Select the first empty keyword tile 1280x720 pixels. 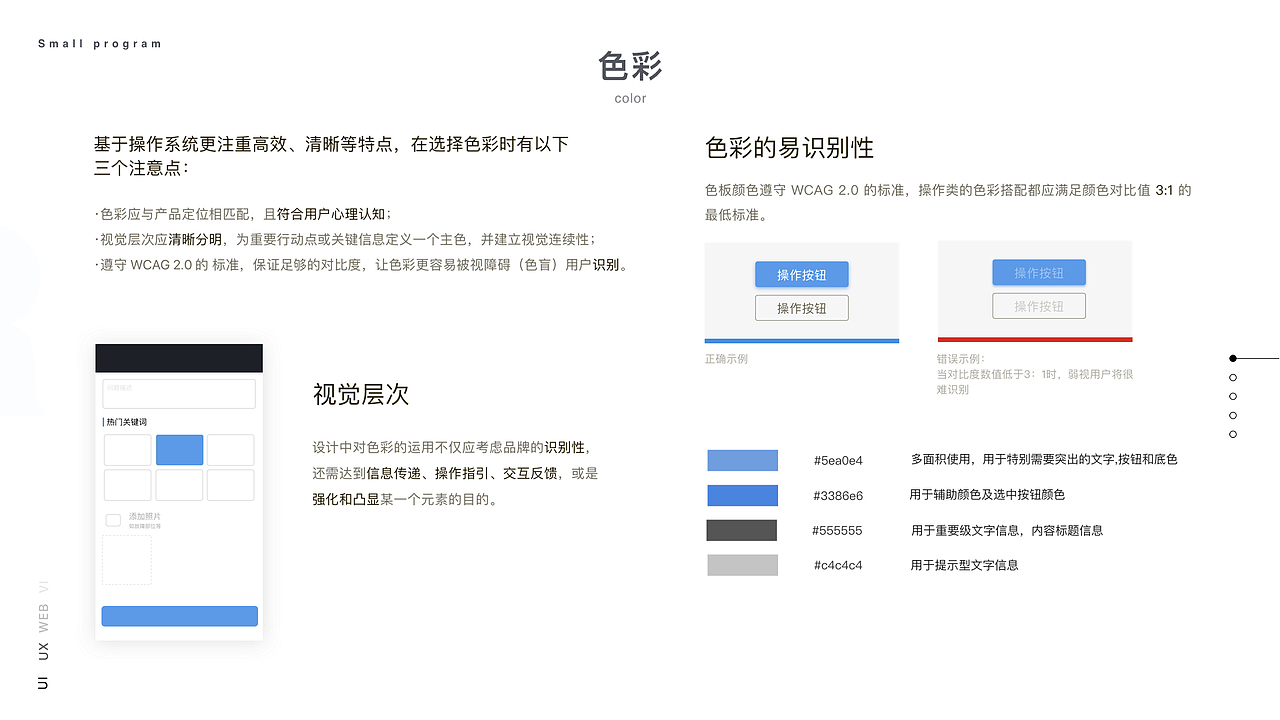pyautogui.click(x=127, y=450)
